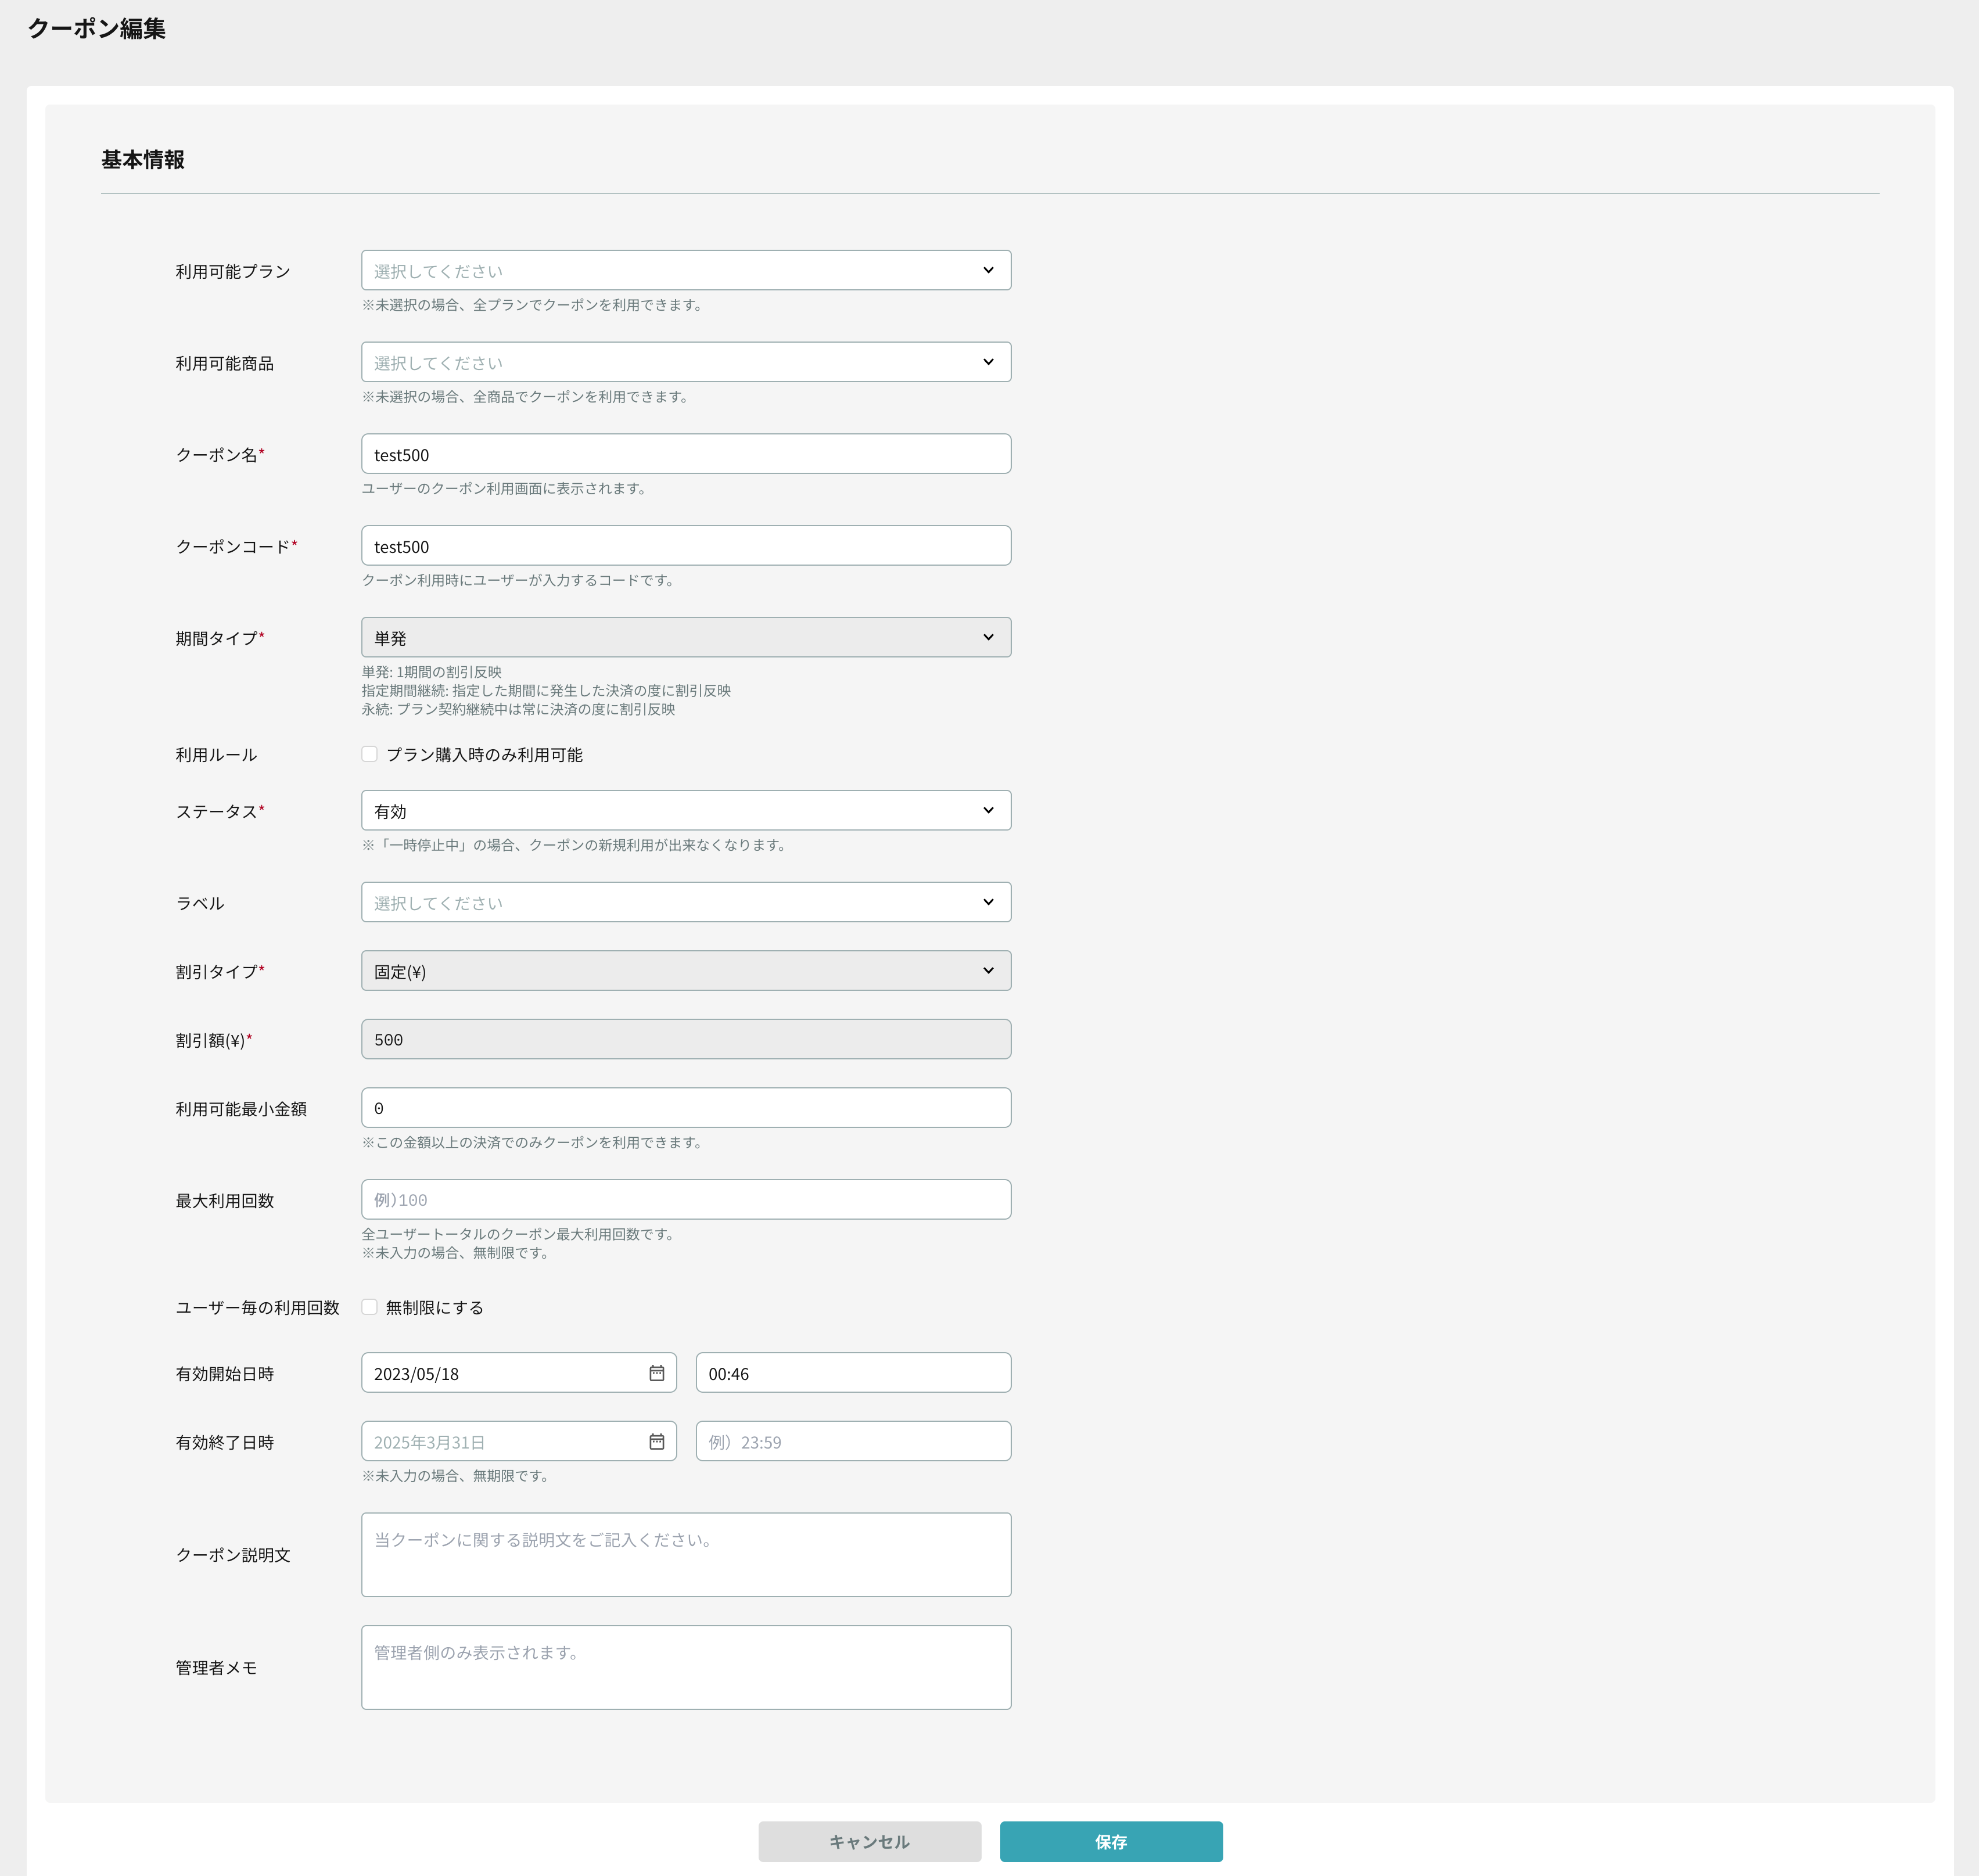Focus the クーポンコード input field
Image resolution: width=1979 pixels, height=1876 pixels.
pyautogui.click(x=686, y=546)
